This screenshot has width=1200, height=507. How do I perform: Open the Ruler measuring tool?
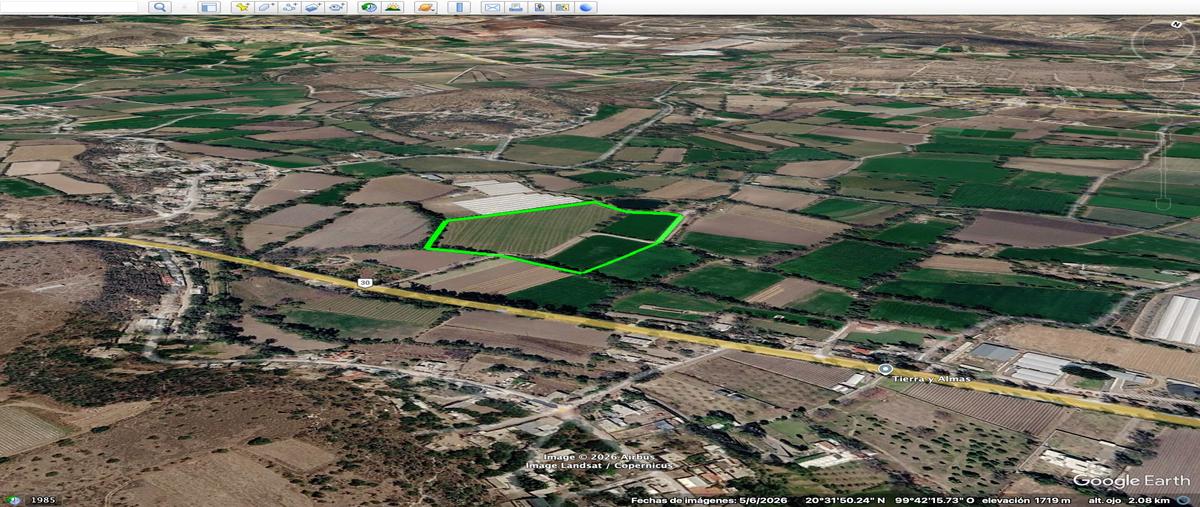click(459, 7)
